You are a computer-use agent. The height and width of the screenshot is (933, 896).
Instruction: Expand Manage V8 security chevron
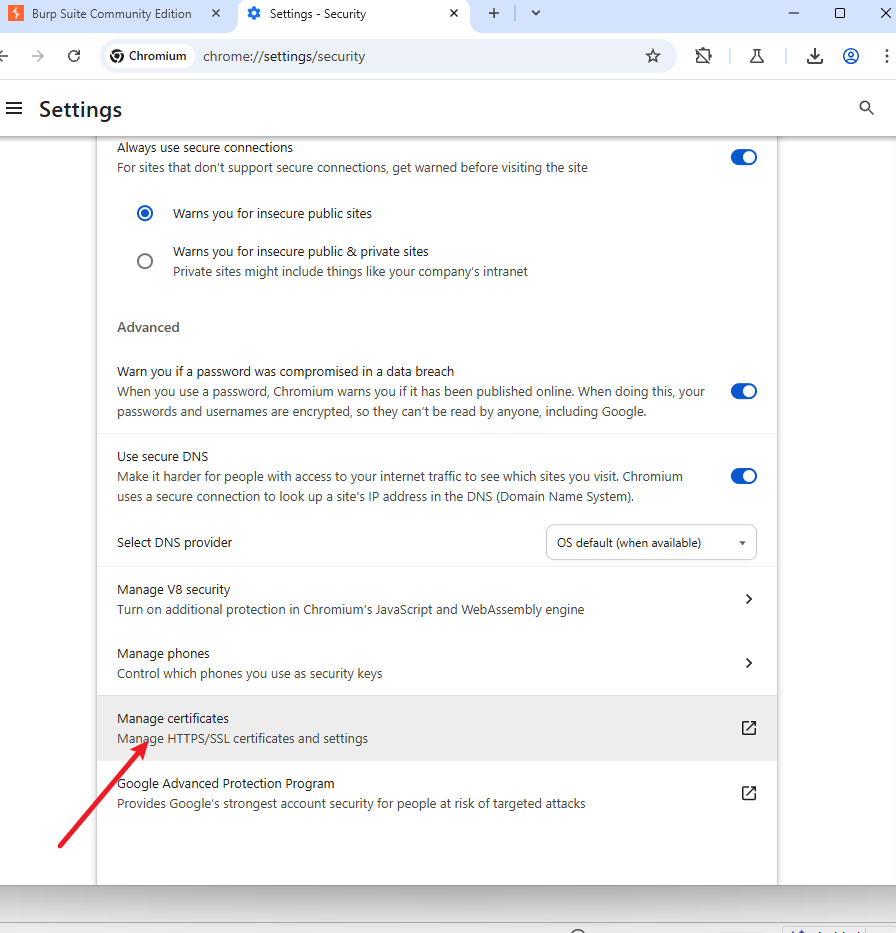pos(748,599)
